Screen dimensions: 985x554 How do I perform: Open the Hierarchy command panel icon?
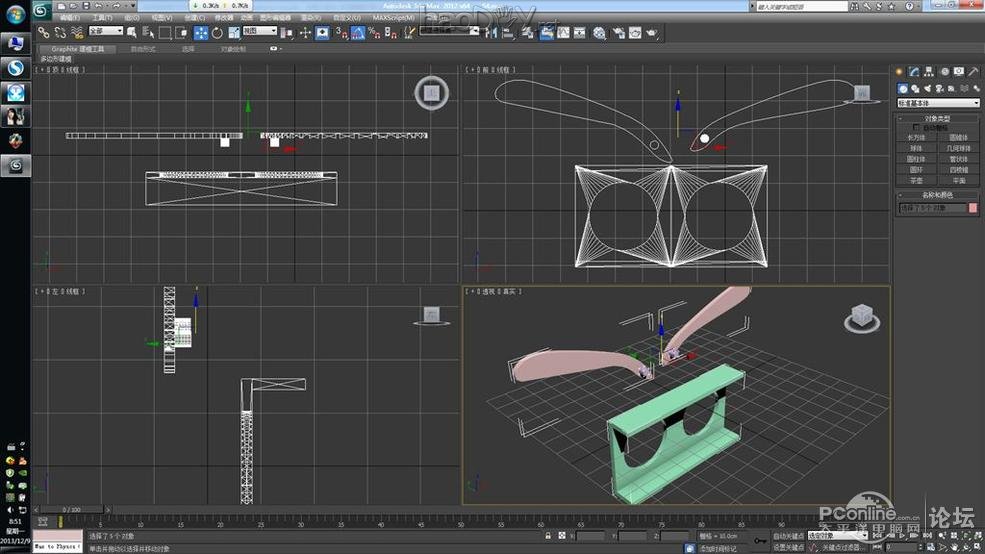coord(929,72)
